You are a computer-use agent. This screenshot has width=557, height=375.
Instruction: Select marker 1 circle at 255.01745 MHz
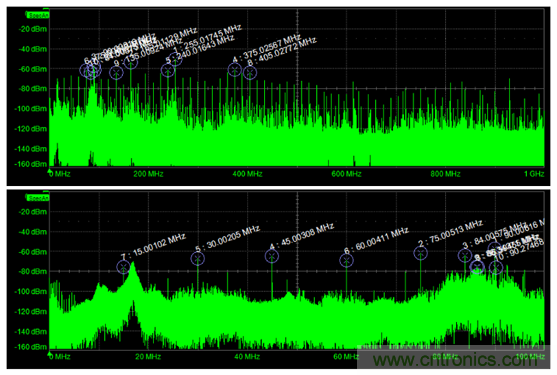coord(175,59)
